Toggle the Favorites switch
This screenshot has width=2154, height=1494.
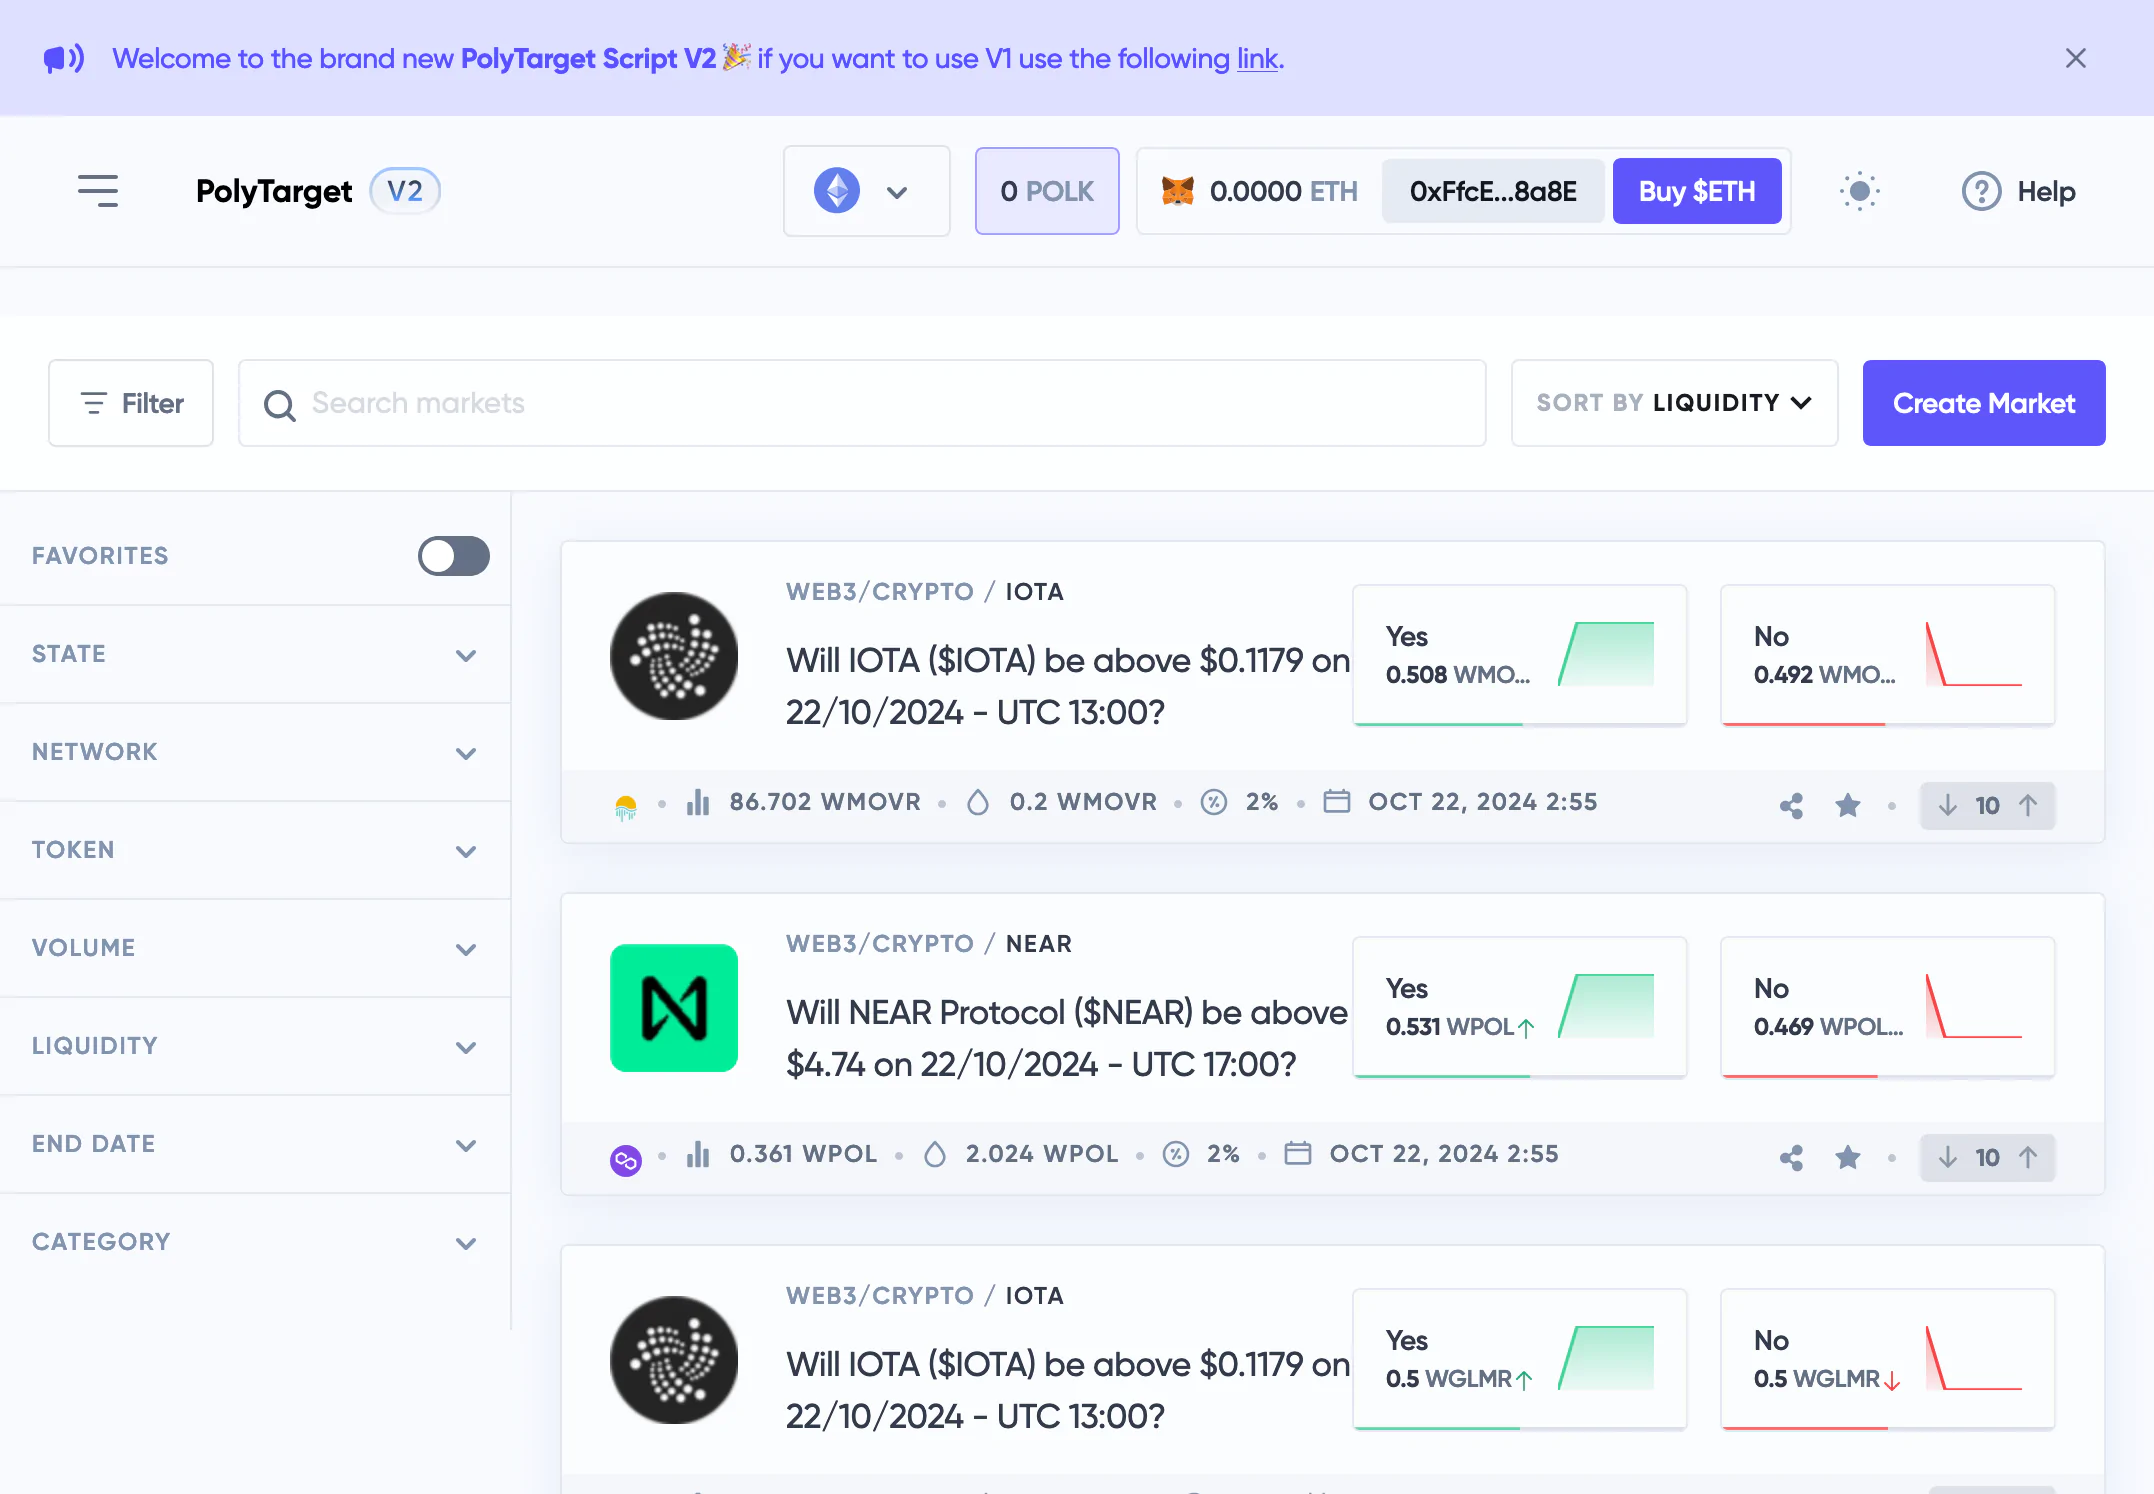pos(454,556)
